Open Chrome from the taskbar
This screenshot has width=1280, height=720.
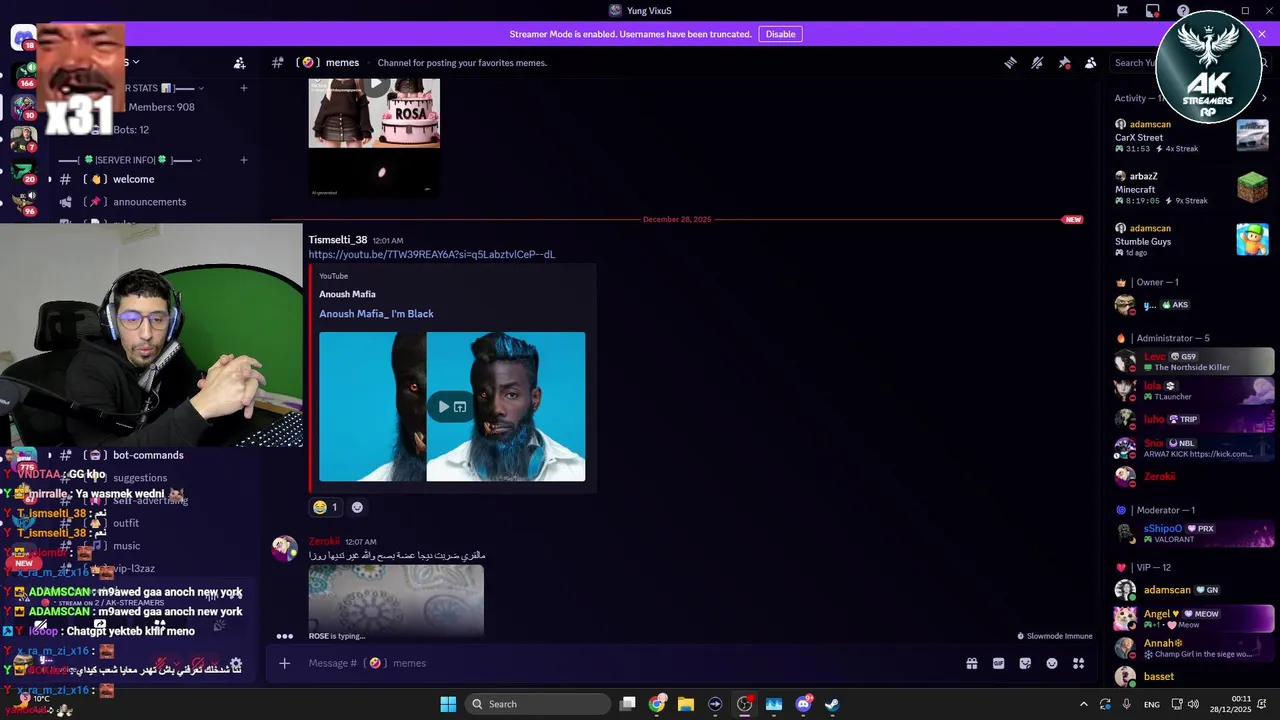(x=657, y=704)
